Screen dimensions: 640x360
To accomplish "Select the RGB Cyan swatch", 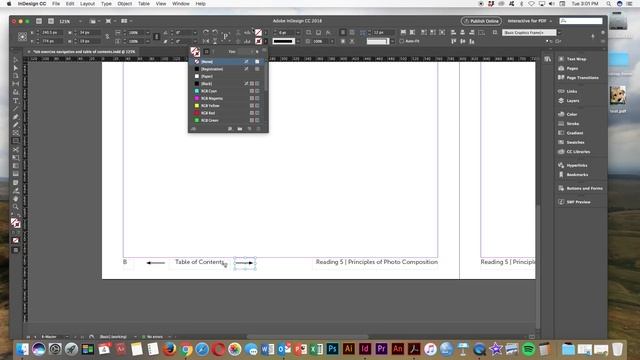I will [x=228, y=91].
